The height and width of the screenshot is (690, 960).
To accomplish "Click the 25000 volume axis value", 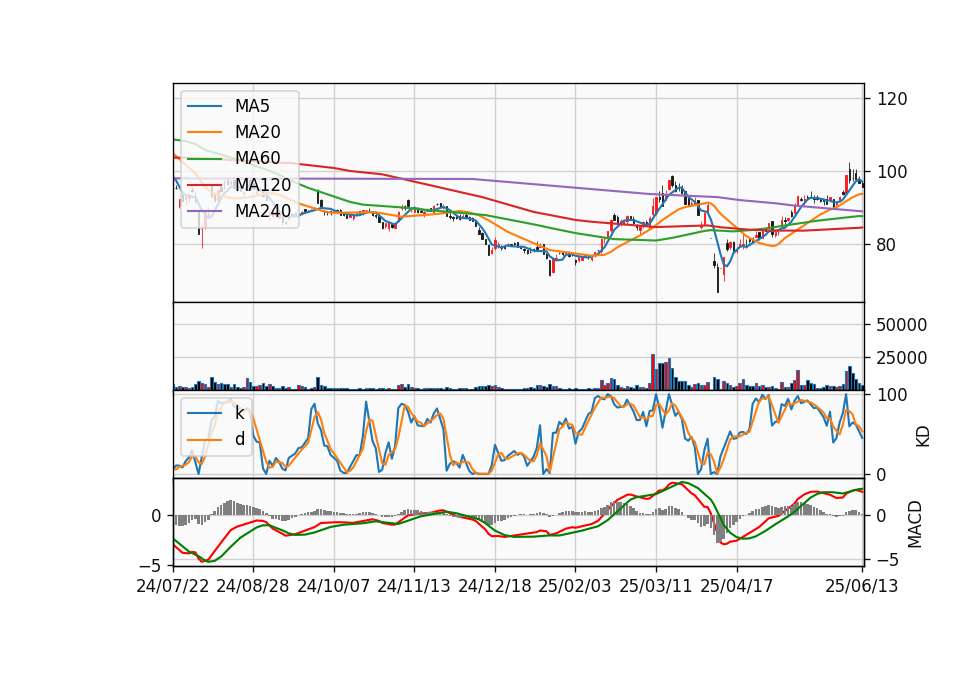I will tap(901, 358).
